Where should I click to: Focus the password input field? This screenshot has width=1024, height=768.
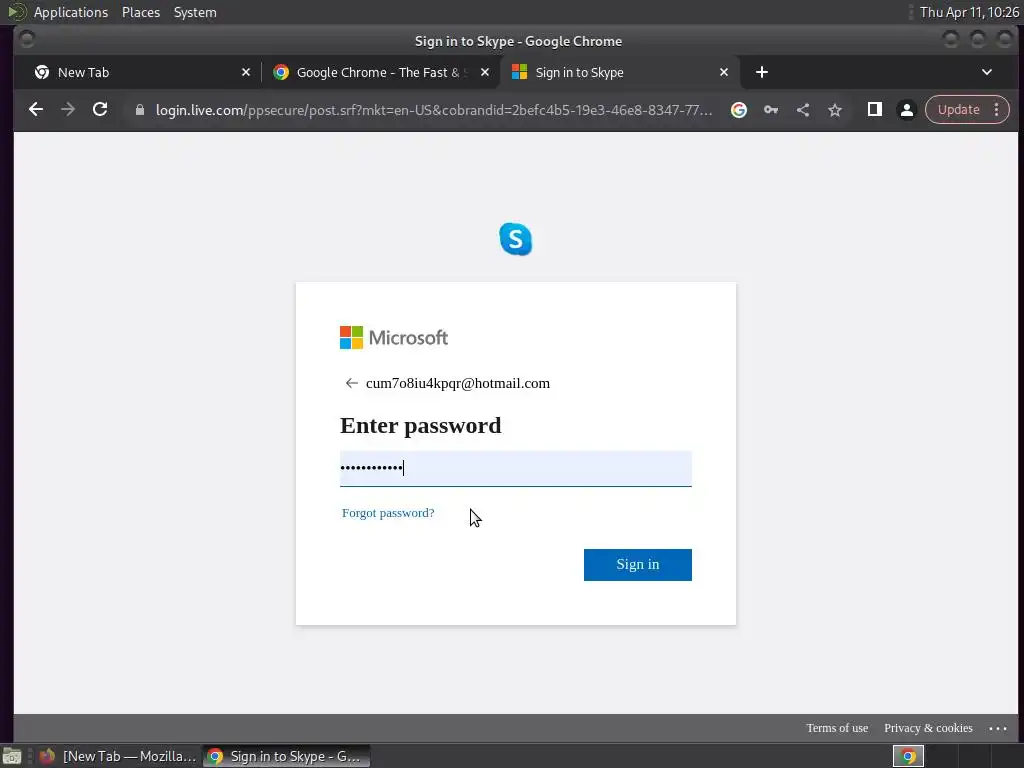pos(516,468)
